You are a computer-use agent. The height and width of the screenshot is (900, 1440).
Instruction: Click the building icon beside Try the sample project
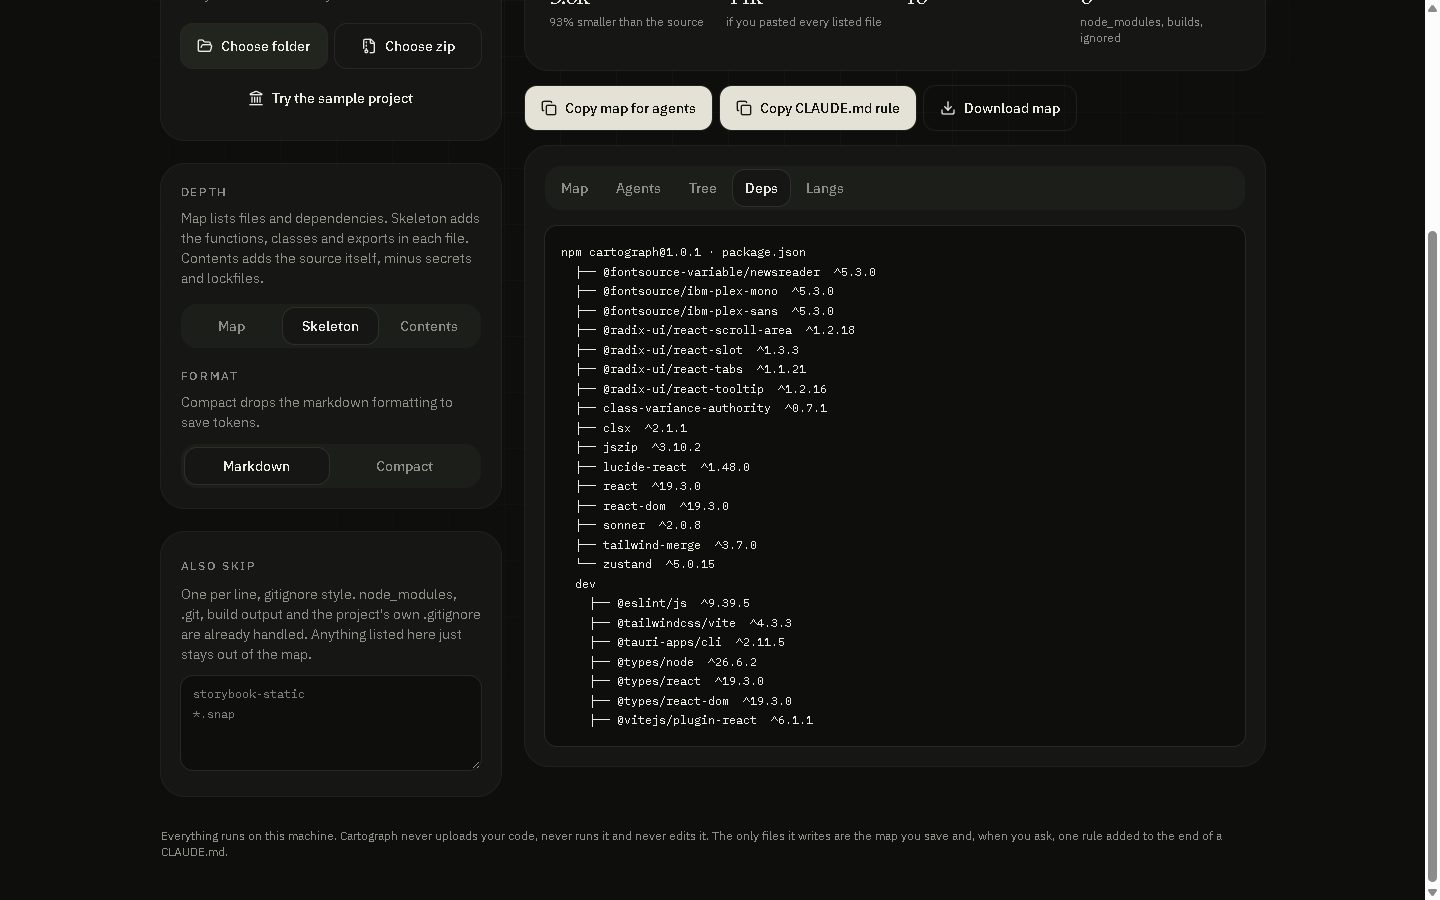coord(256,98)
